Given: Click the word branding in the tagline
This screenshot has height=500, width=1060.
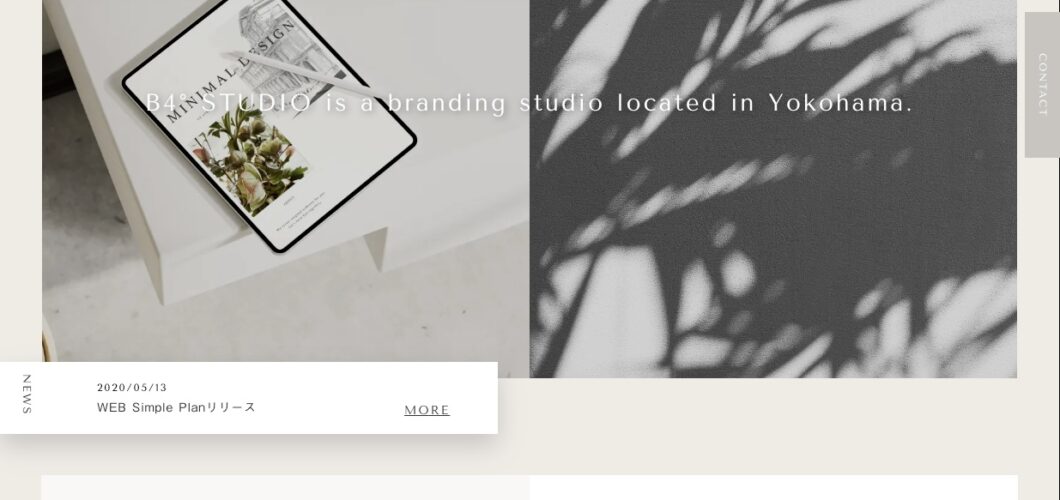Looking at the screenshot, I should (x=447, y=103).
